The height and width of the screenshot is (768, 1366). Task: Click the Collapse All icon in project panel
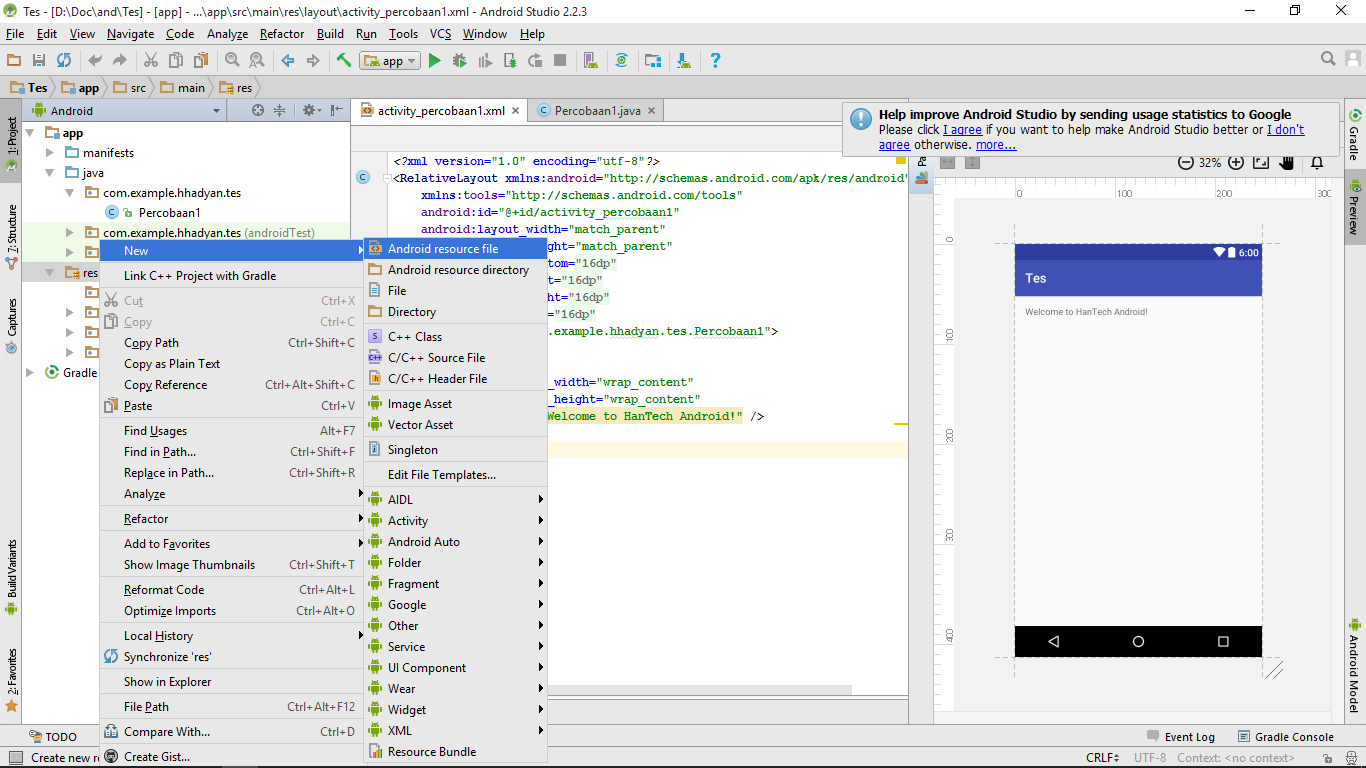(280, 110)
